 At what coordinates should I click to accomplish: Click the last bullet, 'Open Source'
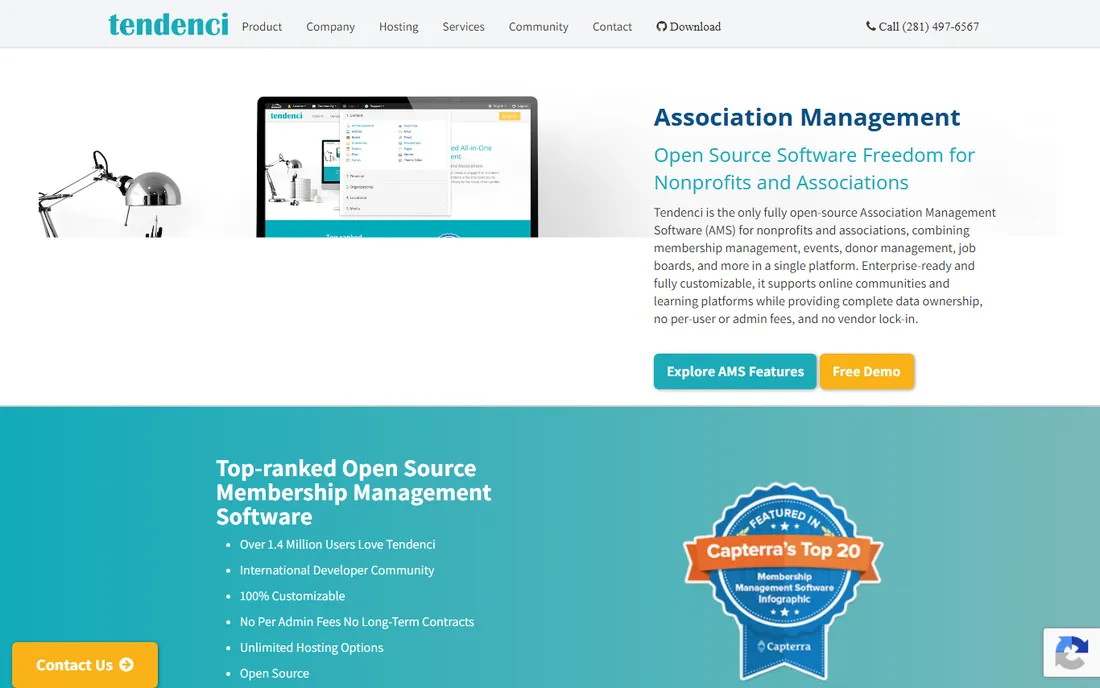pyautogui.click(x=274, y=673)
